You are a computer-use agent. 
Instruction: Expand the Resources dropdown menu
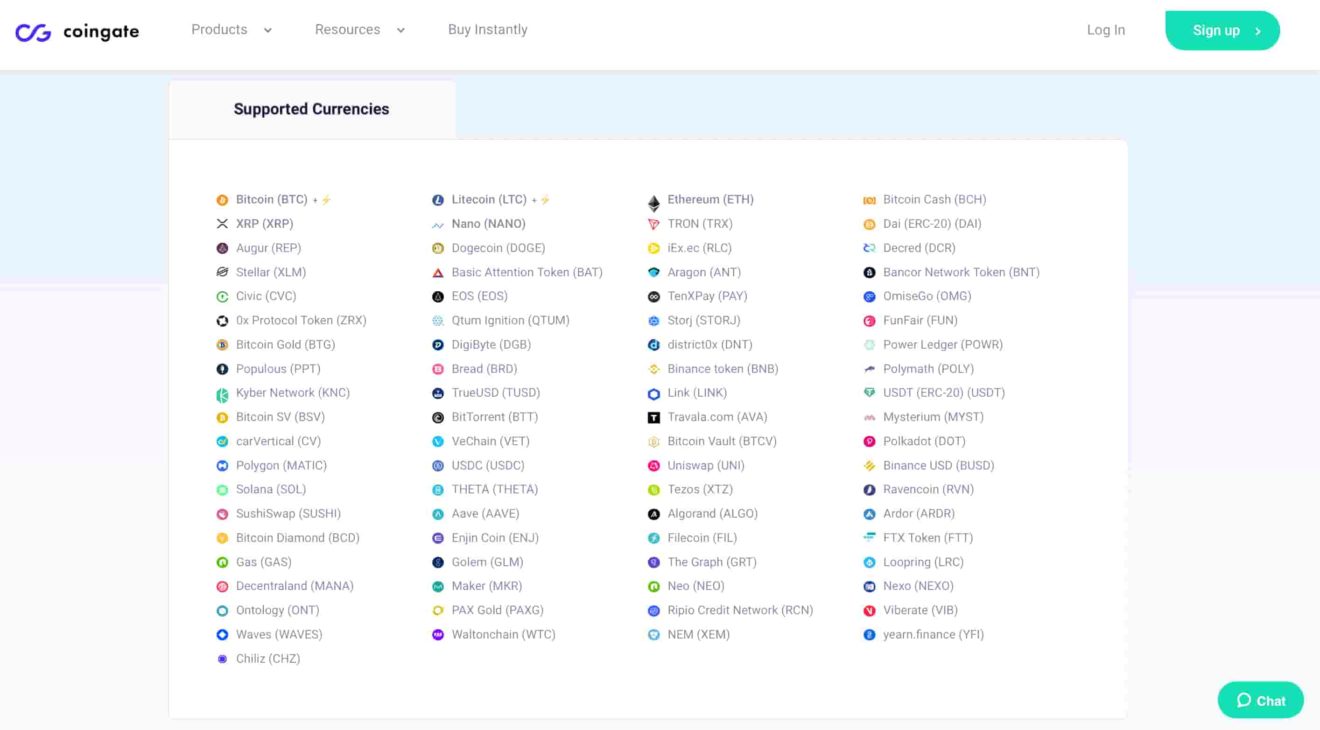pyautogui.click(x=359, y=30)
